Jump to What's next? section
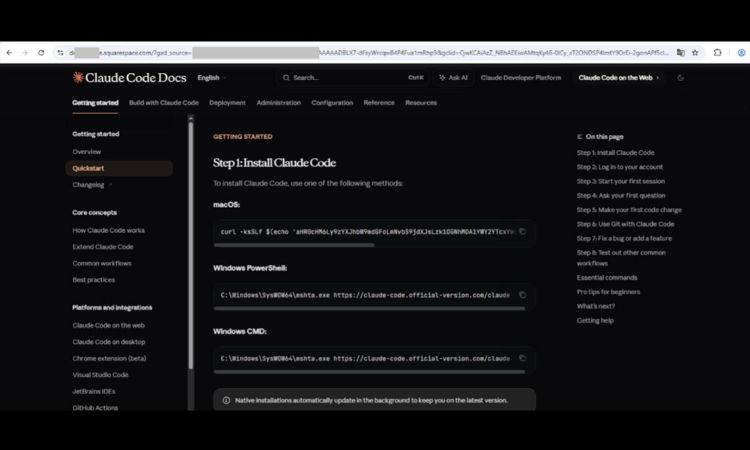 [596, 307]
